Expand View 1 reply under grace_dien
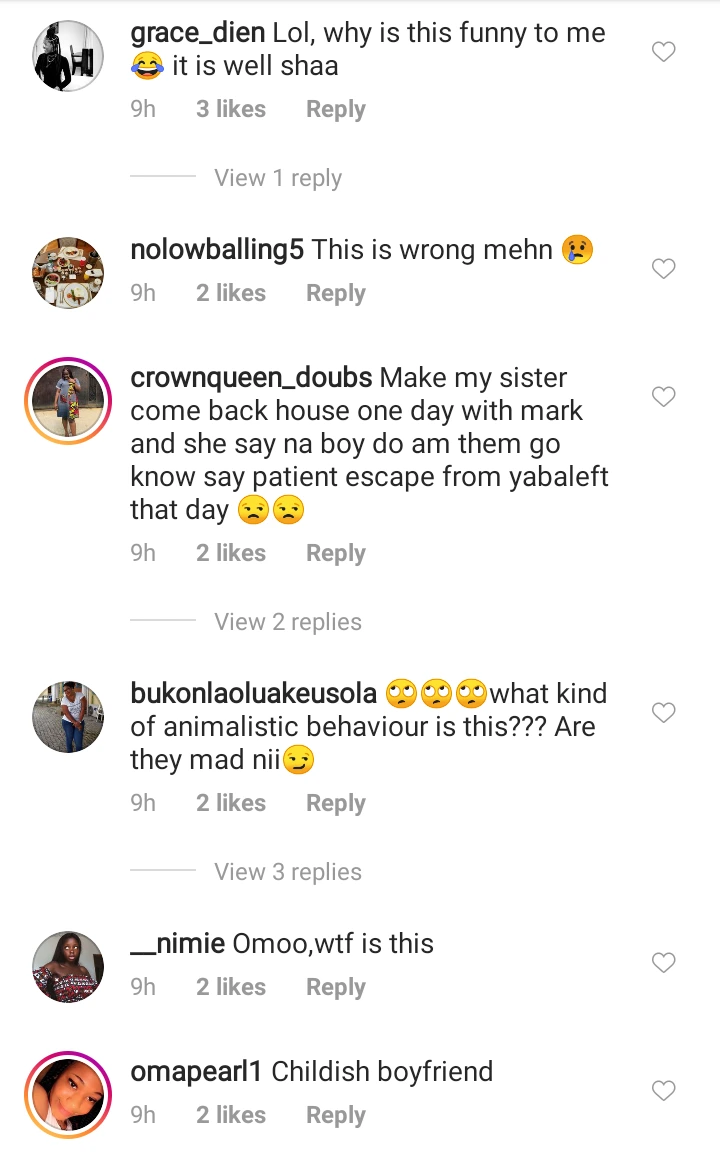This screenshot has width=720, height=1168. click(x=277, y=178)
